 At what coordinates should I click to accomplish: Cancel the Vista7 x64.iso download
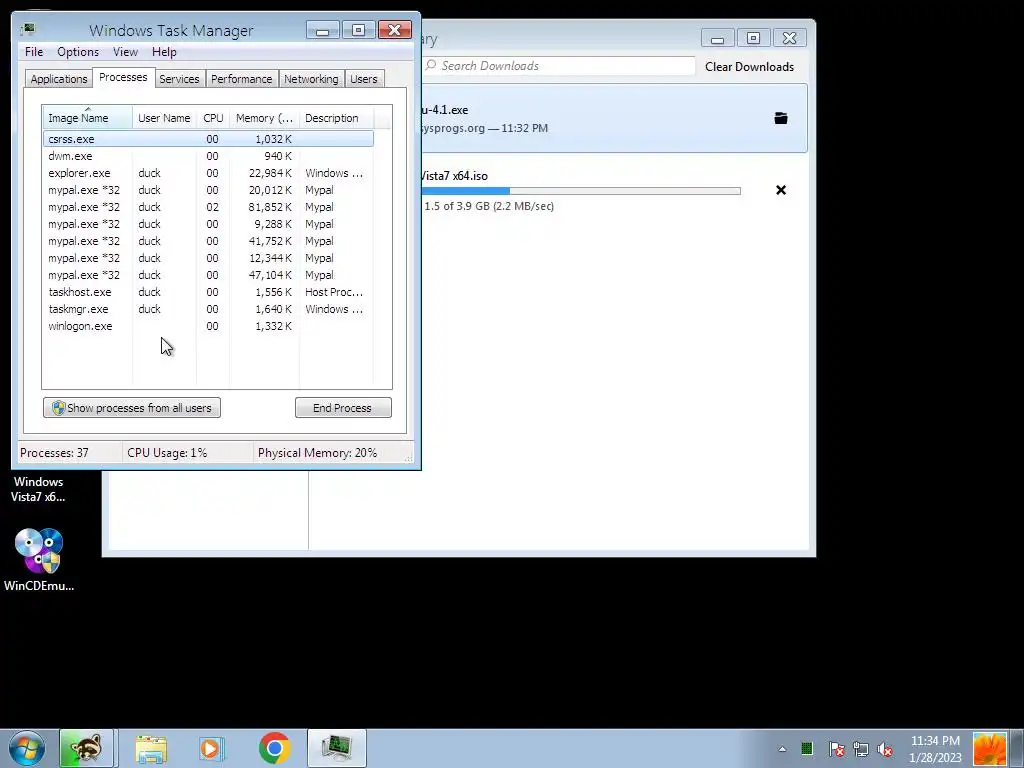(780, 190)
